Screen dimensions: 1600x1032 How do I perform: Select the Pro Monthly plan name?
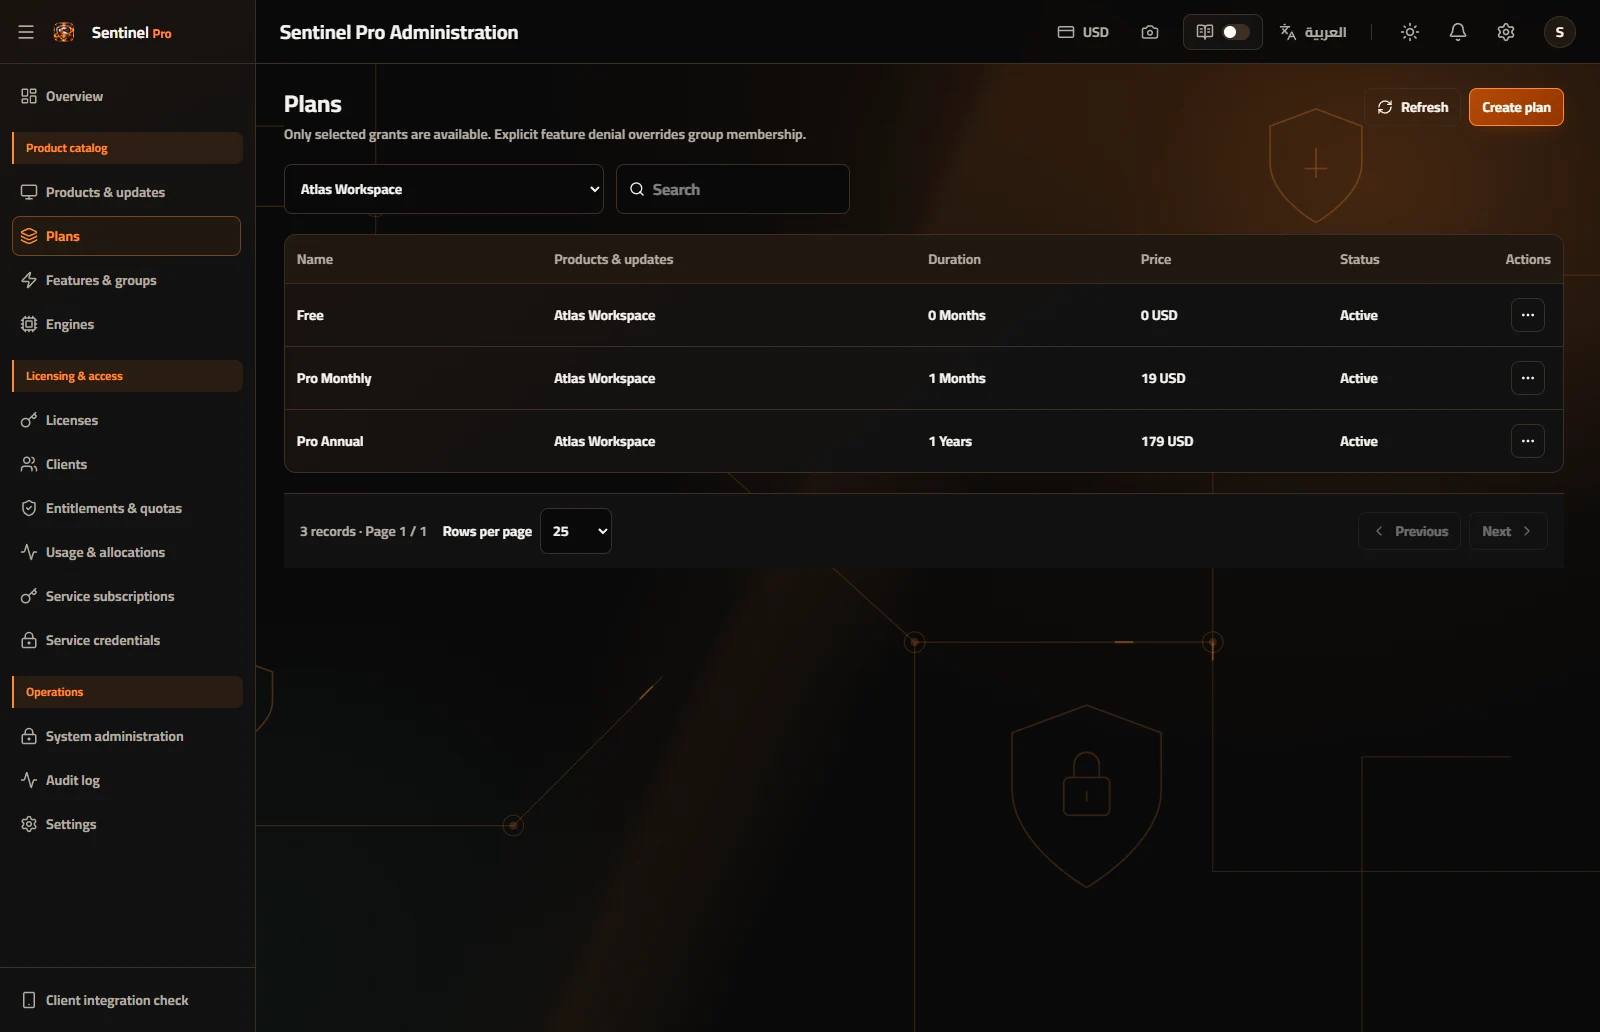334,378
